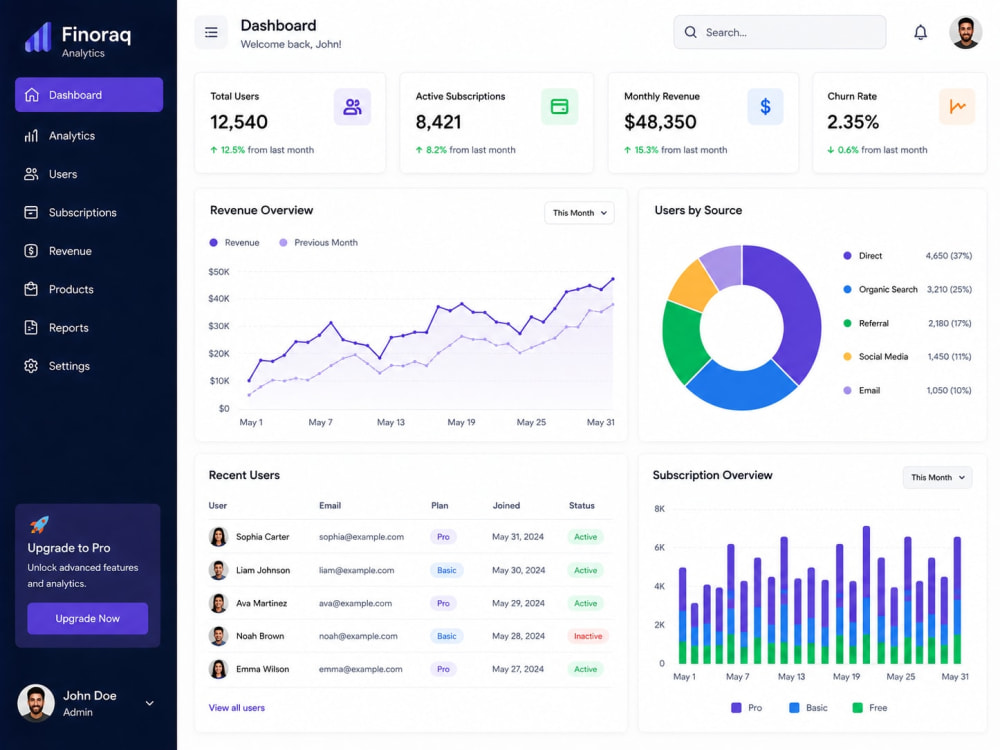1000x750 pixels.
Task: Click the profile avatar in header
Action: (x=965, y=32)
